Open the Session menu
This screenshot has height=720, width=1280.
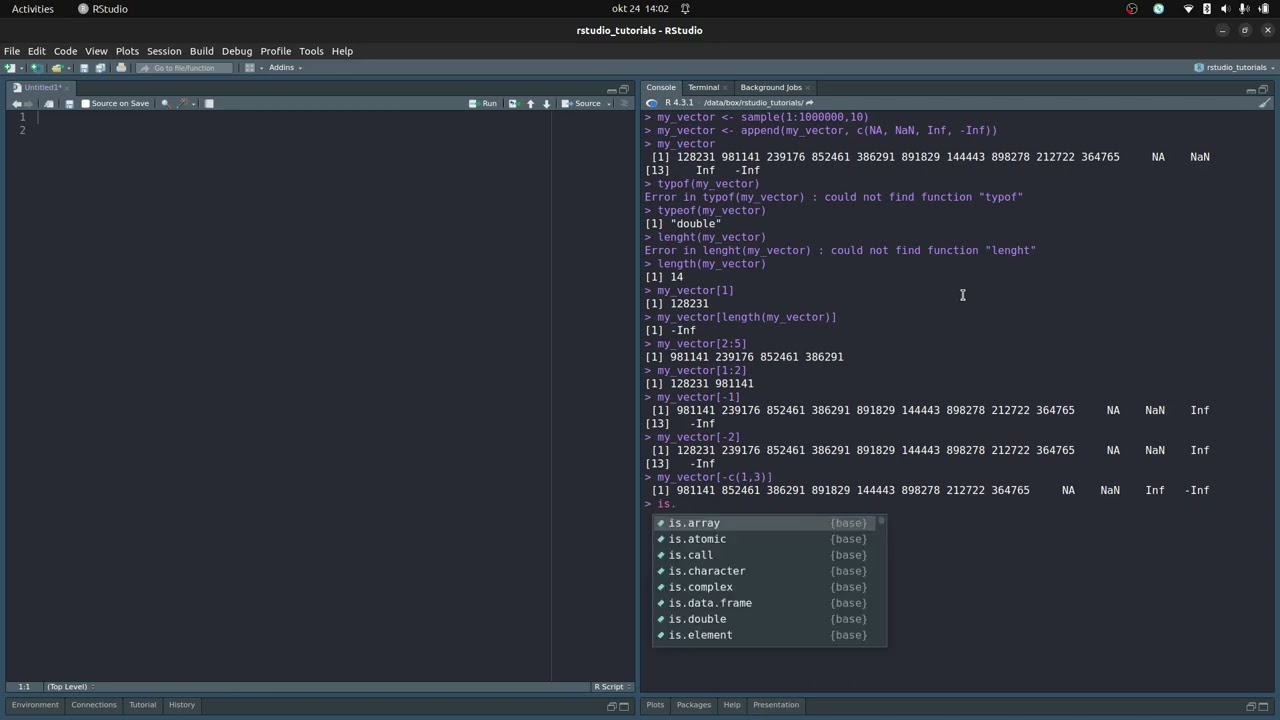pyautogui.click(x=164, y=51)
